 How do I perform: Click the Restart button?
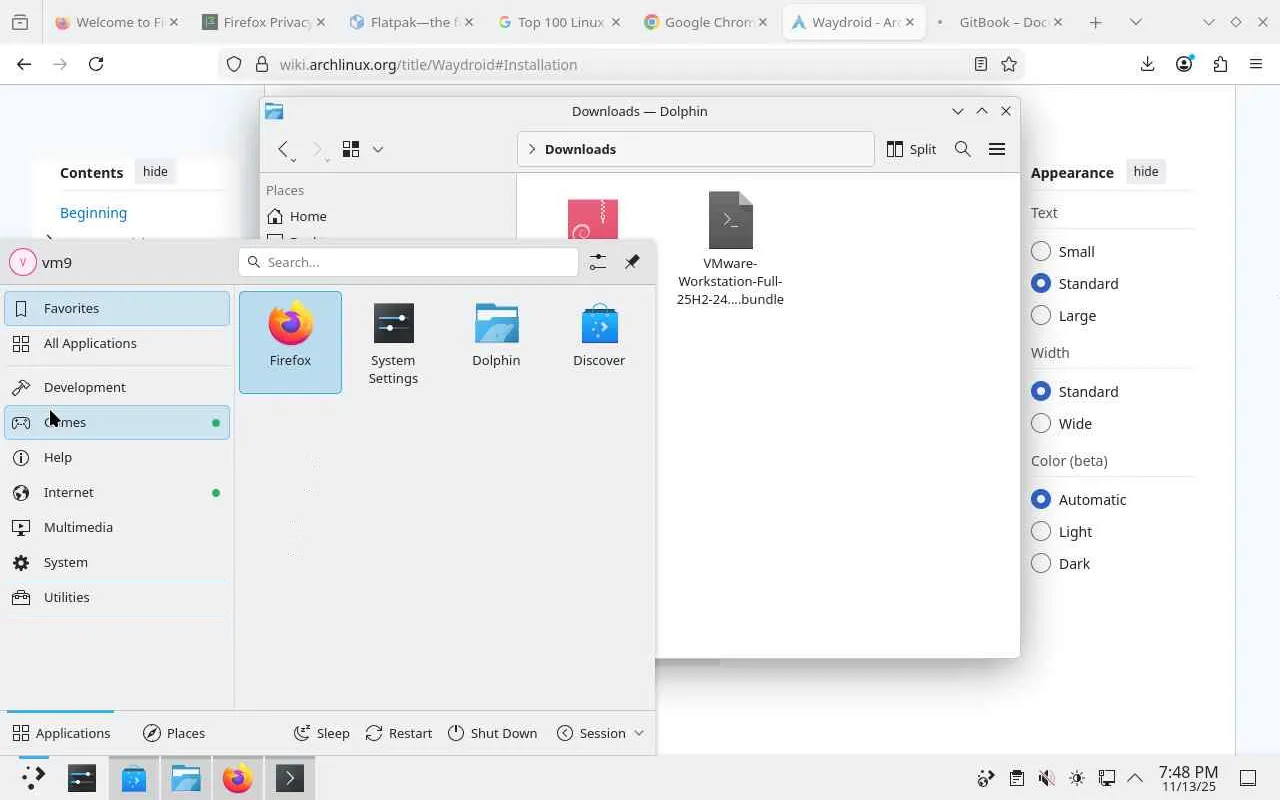[x=399, y=733]
